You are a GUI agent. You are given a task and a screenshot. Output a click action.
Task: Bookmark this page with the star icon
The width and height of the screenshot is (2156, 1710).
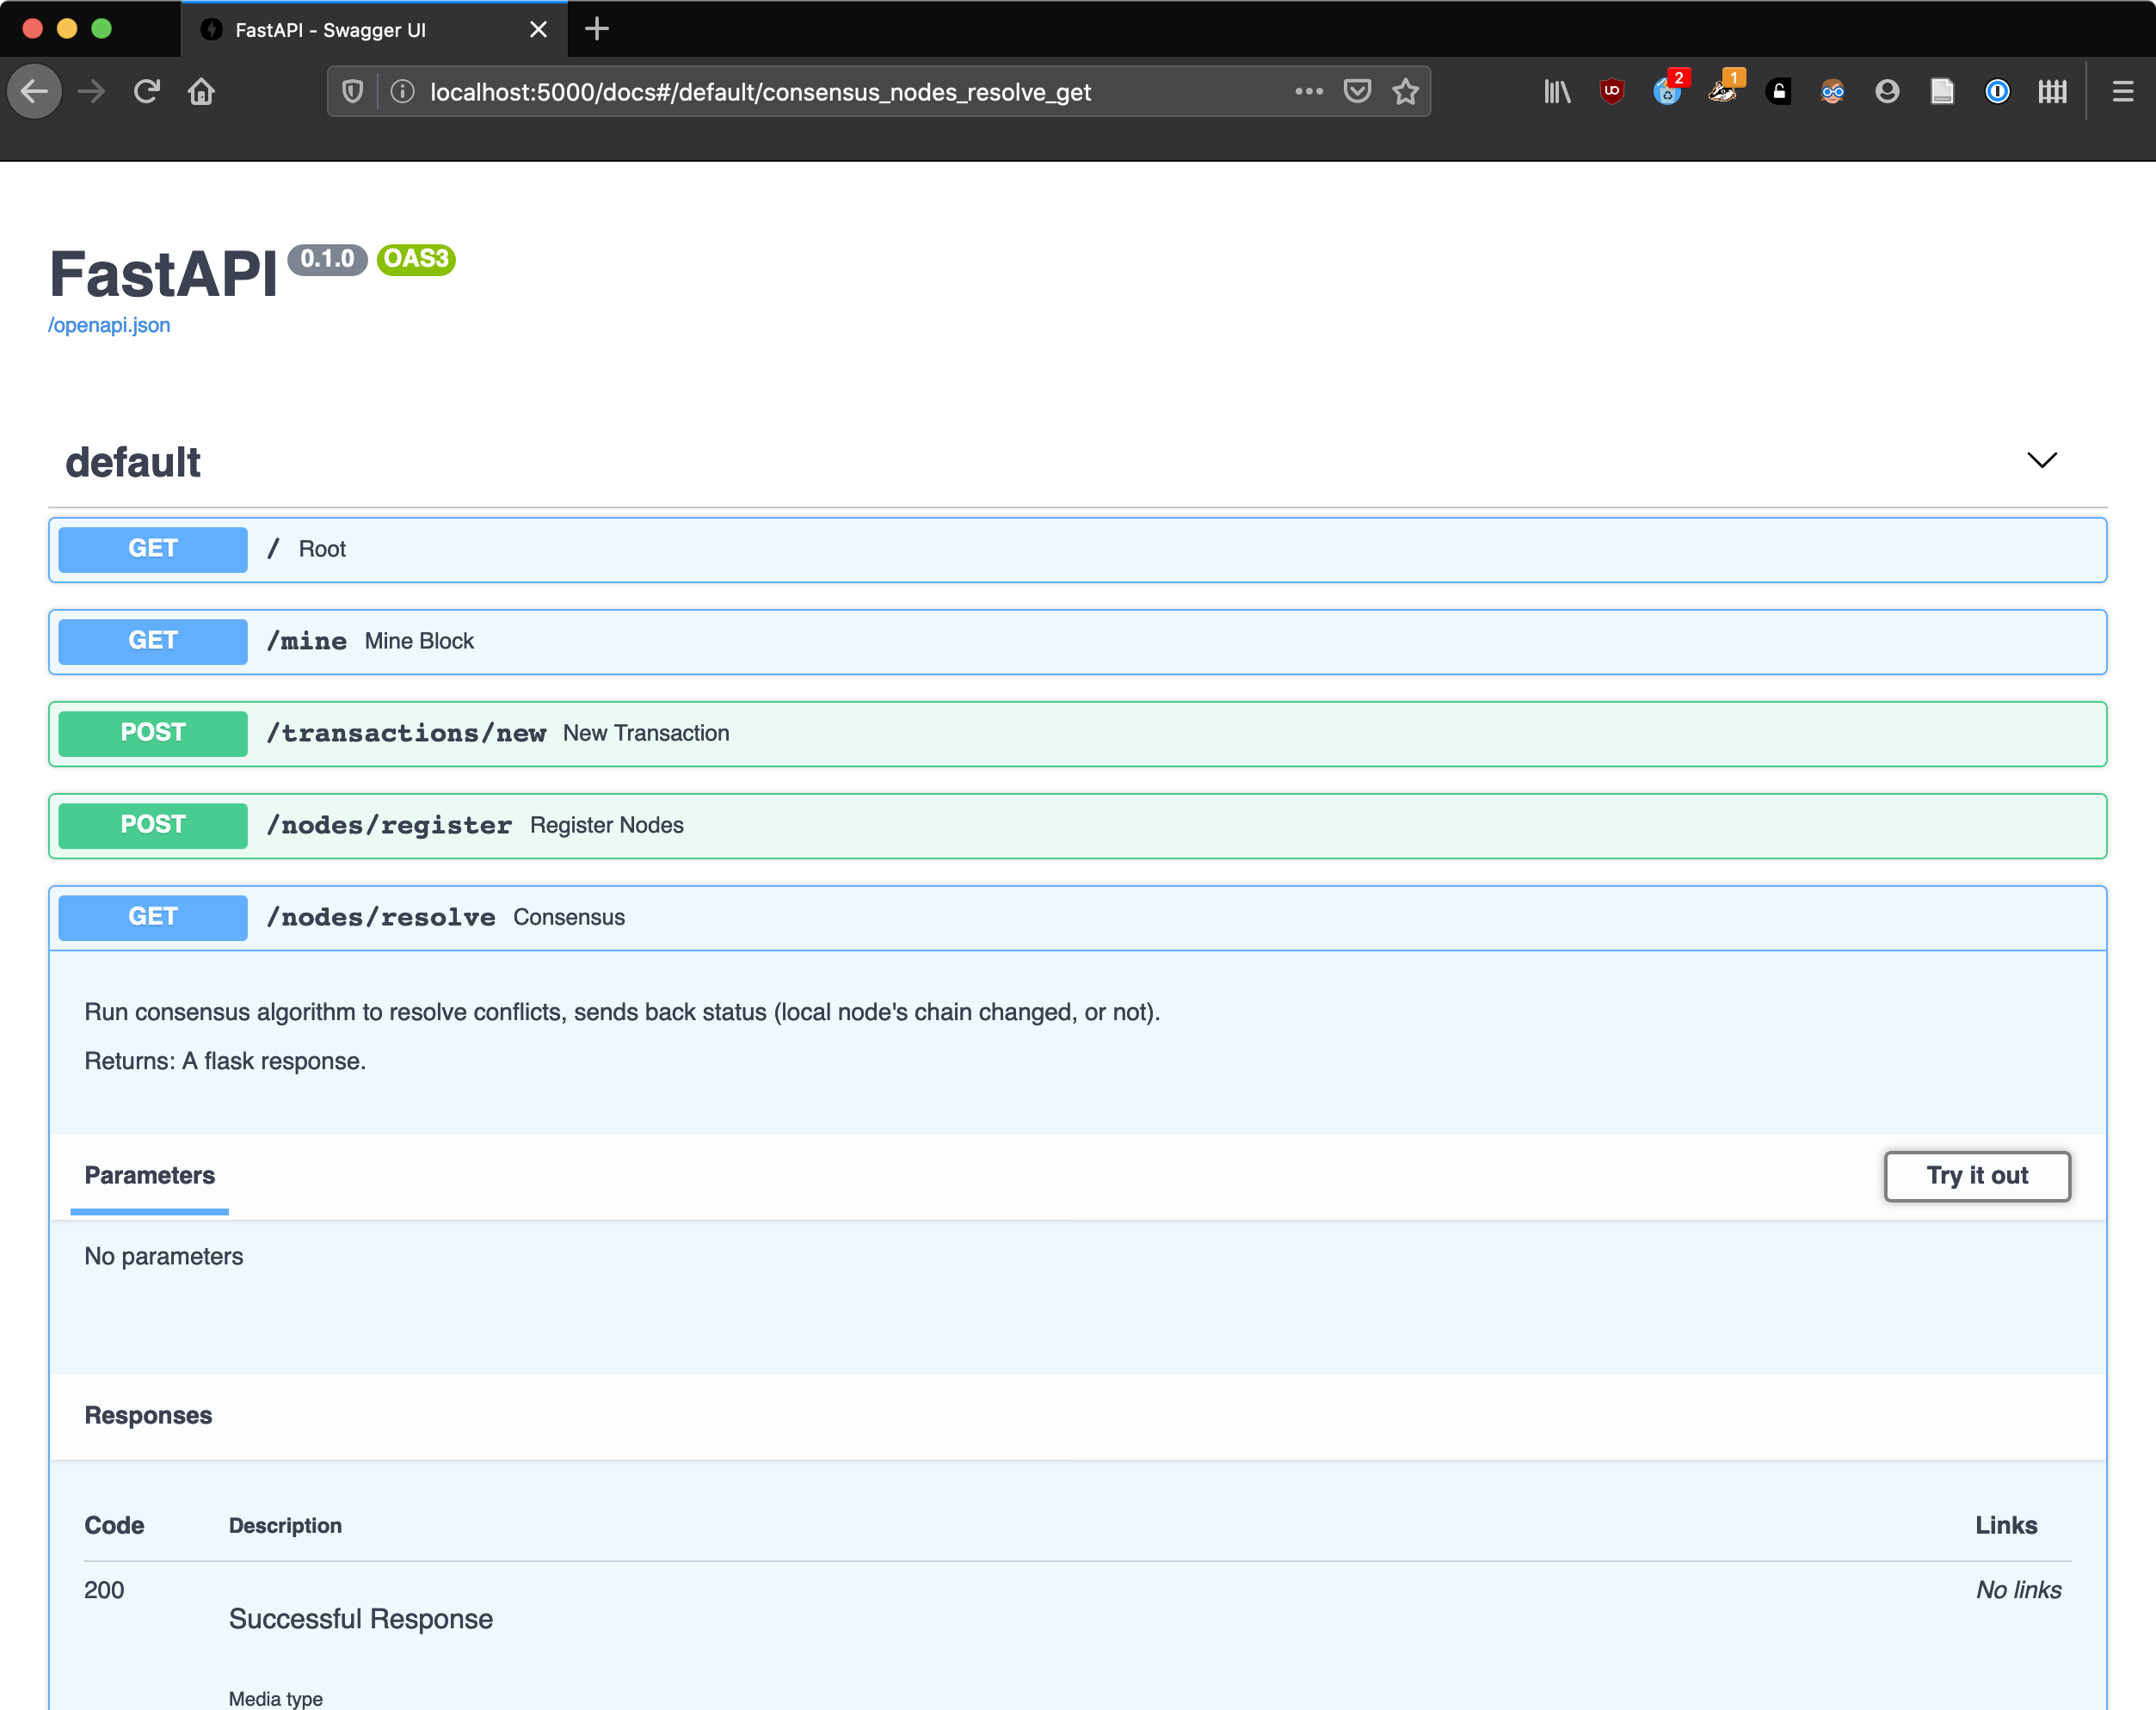click(x=1405, y=92)
